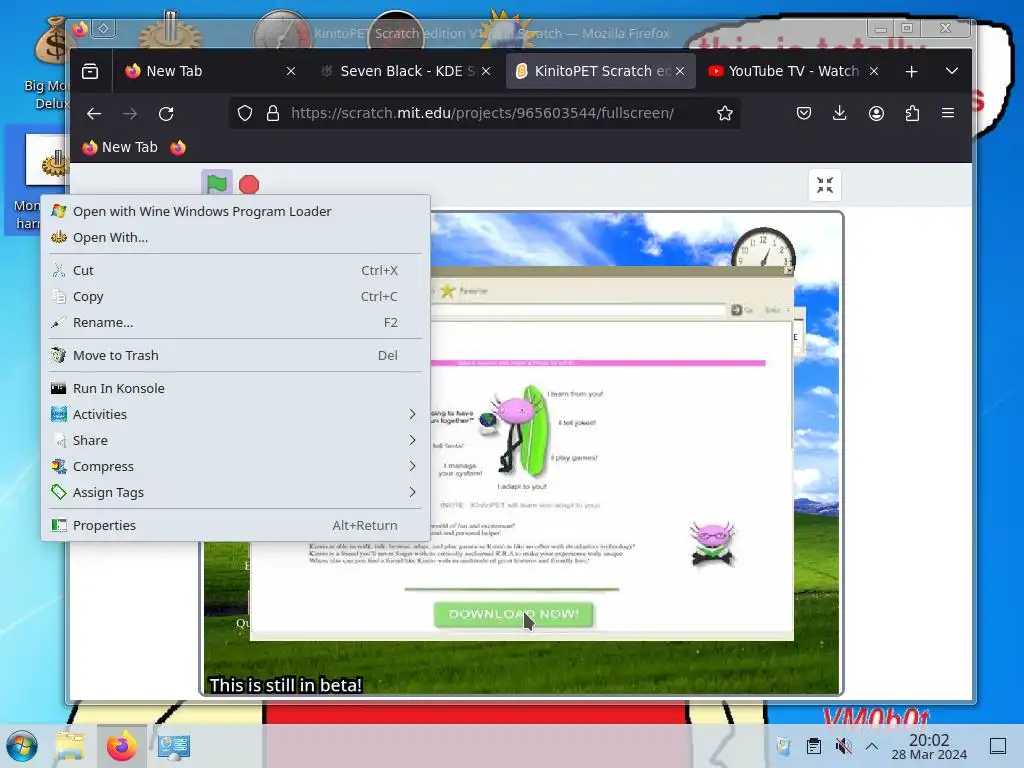This screenshot has height=768, width=1024.
Task: Open a new tab with plus
Action: (912, 71)
